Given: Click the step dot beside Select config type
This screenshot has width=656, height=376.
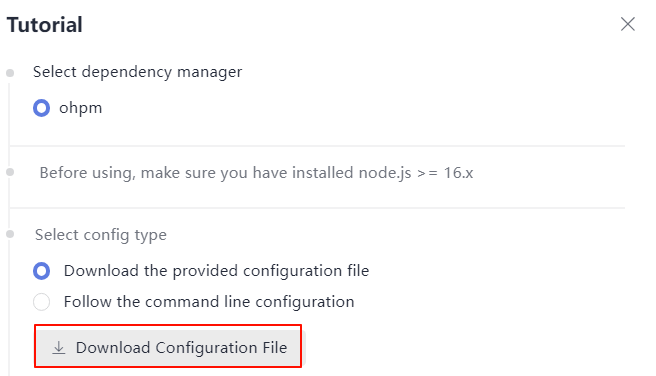Looking at the screenshot, I should (10, 234).
